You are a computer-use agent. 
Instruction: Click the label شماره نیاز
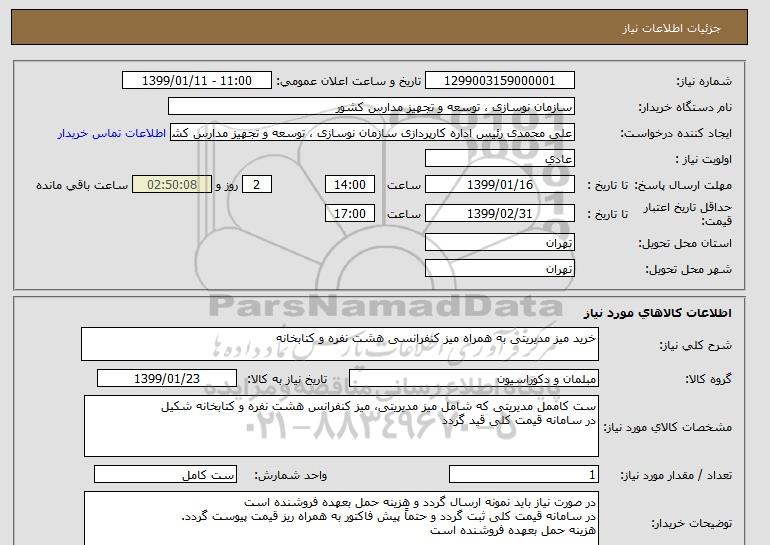click(704, 82)
